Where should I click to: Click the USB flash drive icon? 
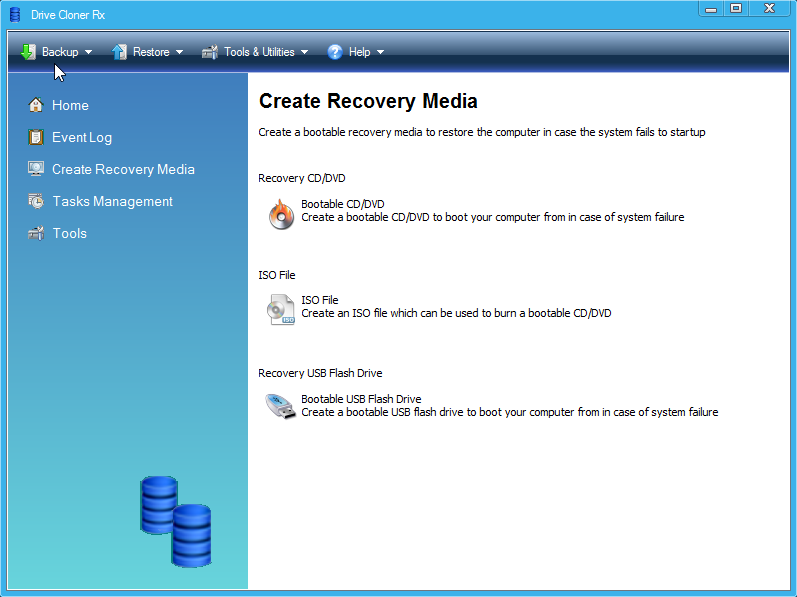pyautogui.click(x=281, y=406)
